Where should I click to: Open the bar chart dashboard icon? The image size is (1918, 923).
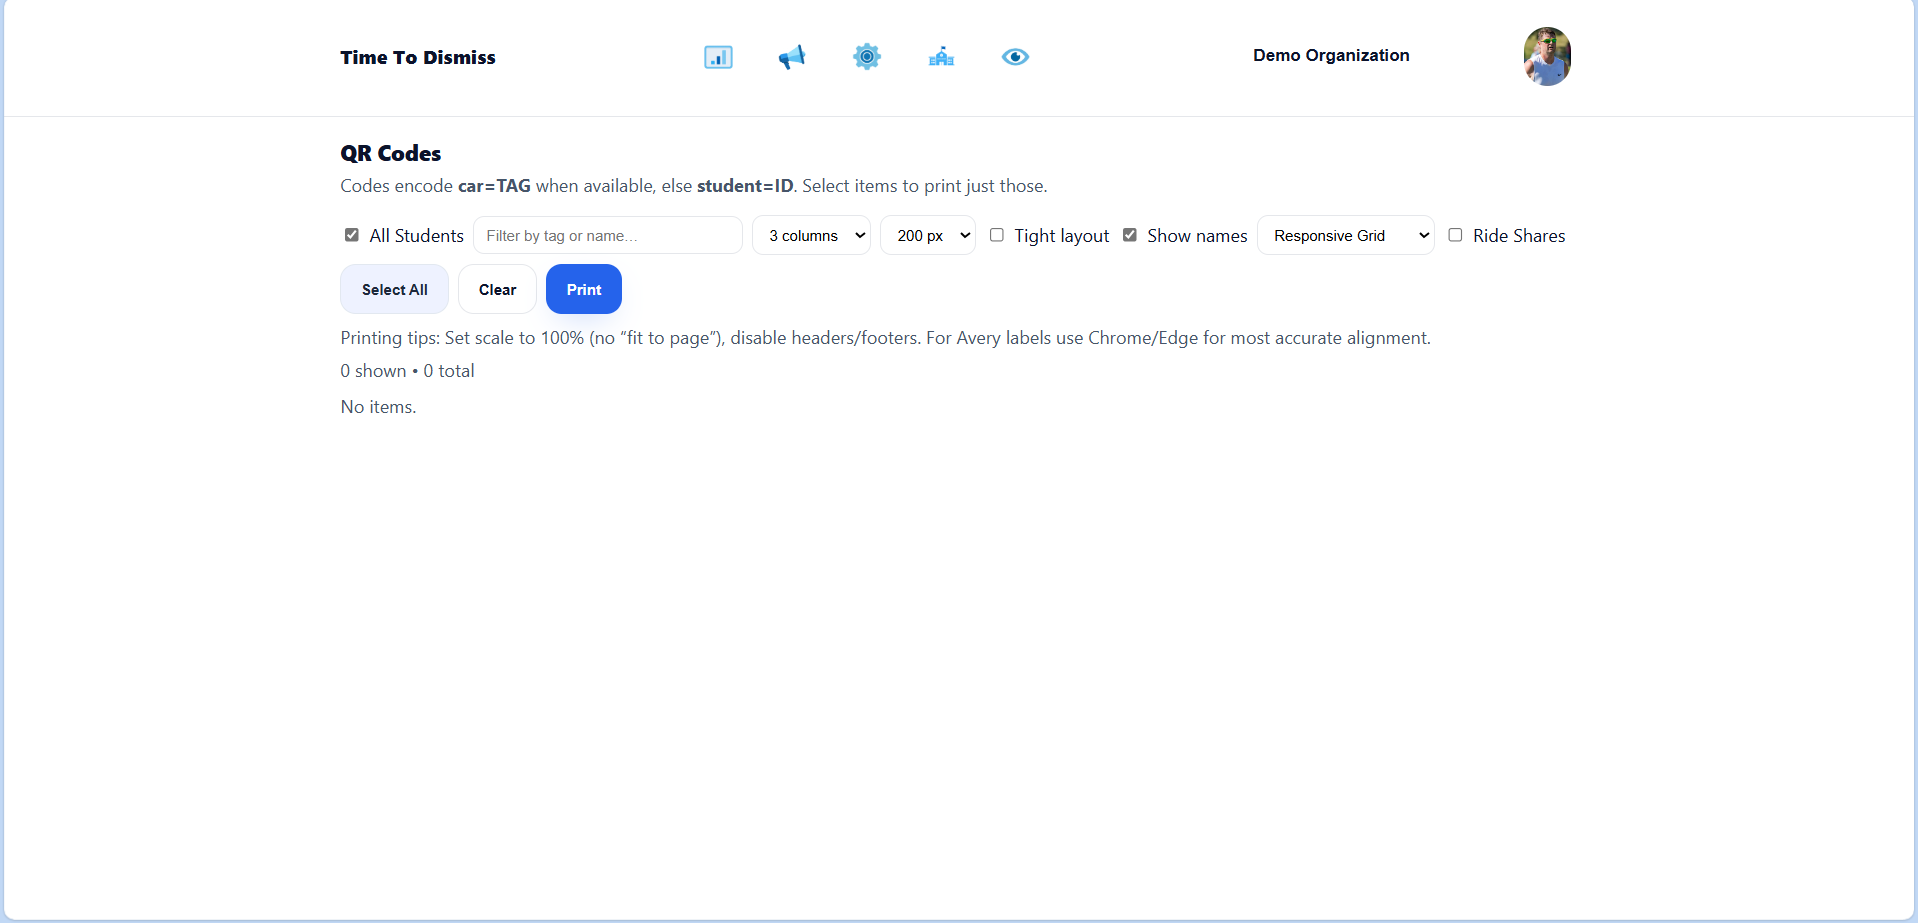click(718, 57)
